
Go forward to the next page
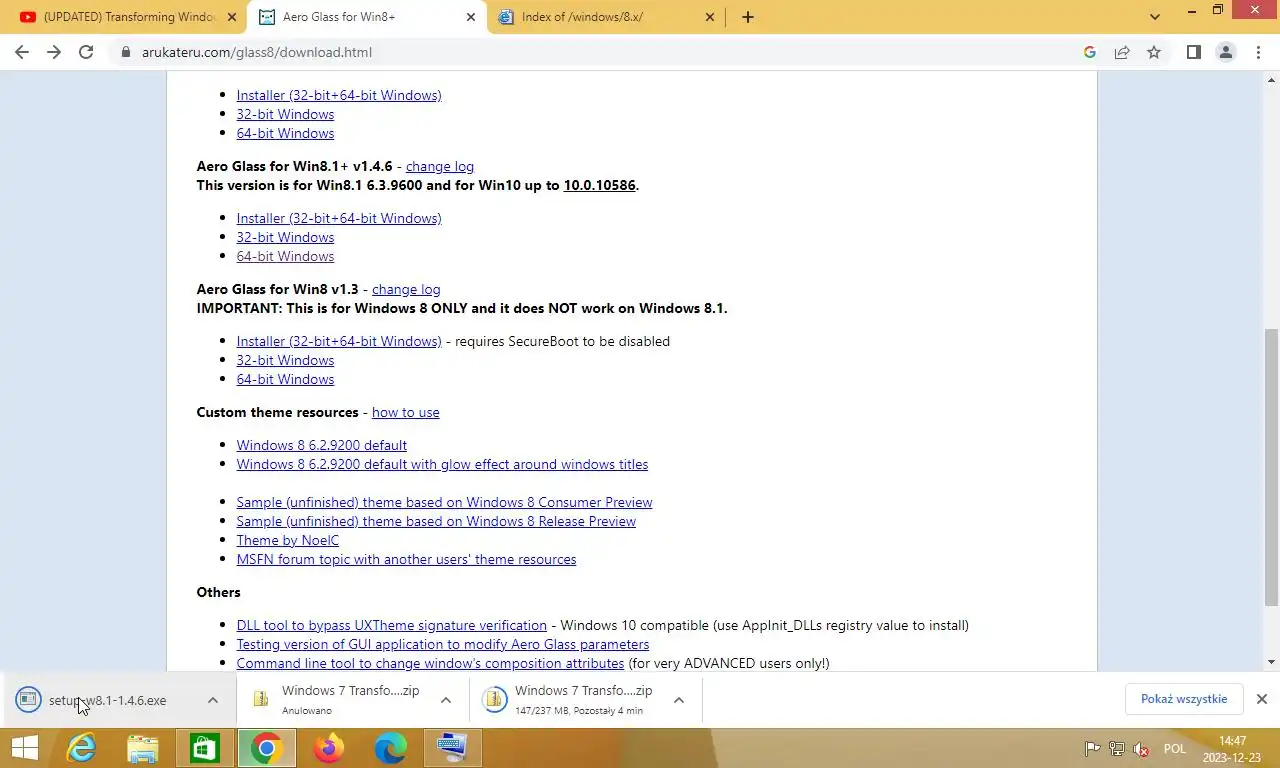(54, 52)
